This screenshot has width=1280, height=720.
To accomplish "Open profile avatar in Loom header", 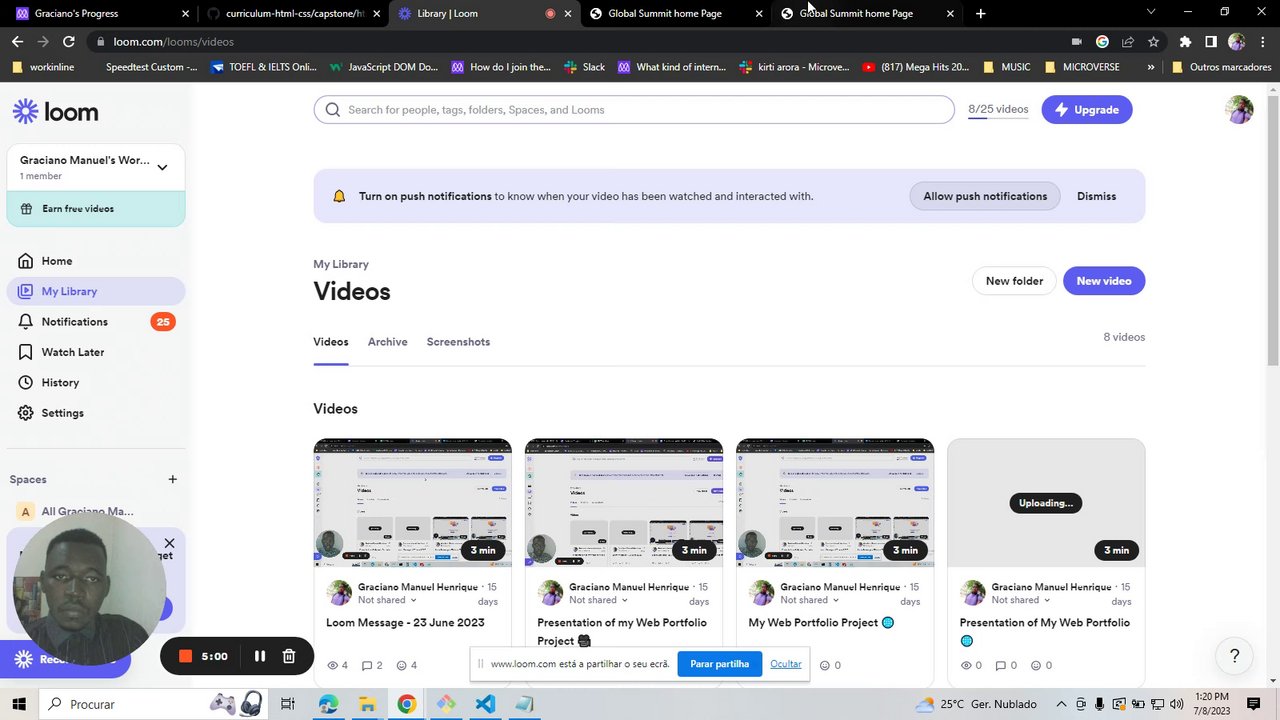I will point(1239,109).
